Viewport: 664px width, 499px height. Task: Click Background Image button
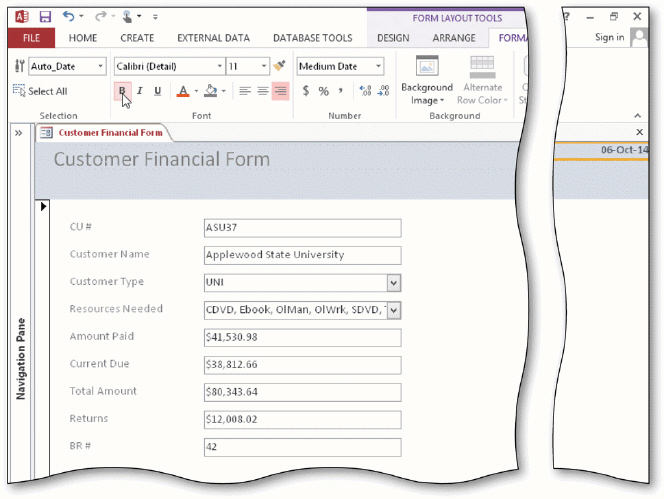coord(427,80)
